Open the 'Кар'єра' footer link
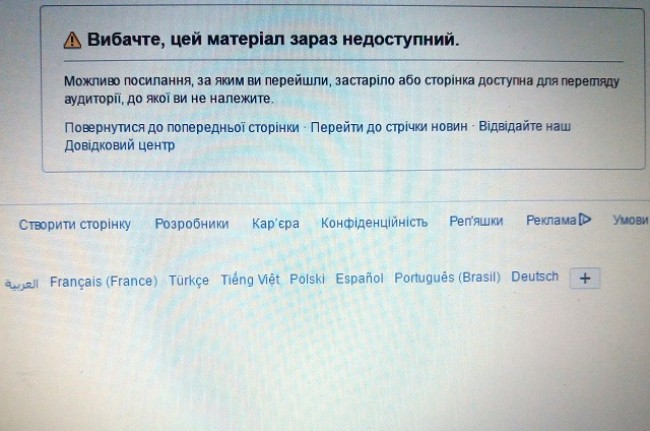 click(276, 223)
